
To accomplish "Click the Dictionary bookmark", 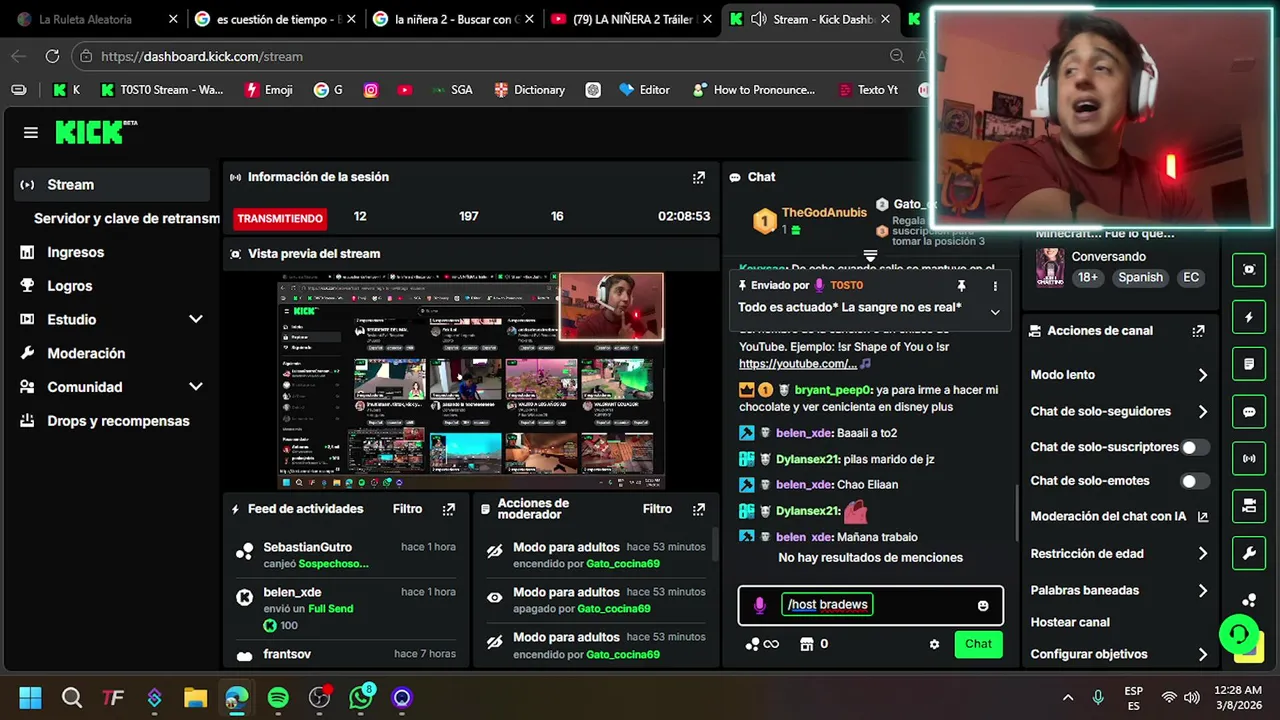I will click(x=529, y=90).
